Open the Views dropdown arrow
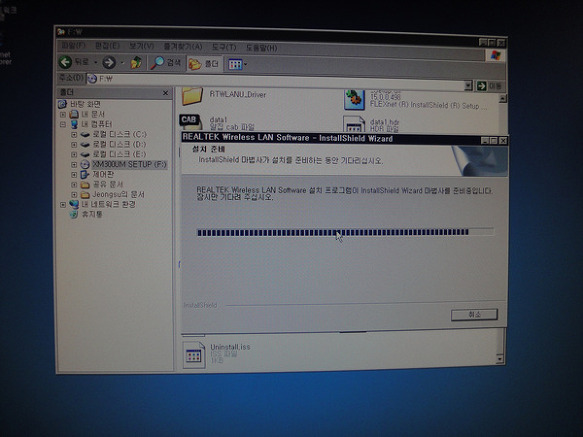This screenshot has width=583, height=437. pos(245,65)
